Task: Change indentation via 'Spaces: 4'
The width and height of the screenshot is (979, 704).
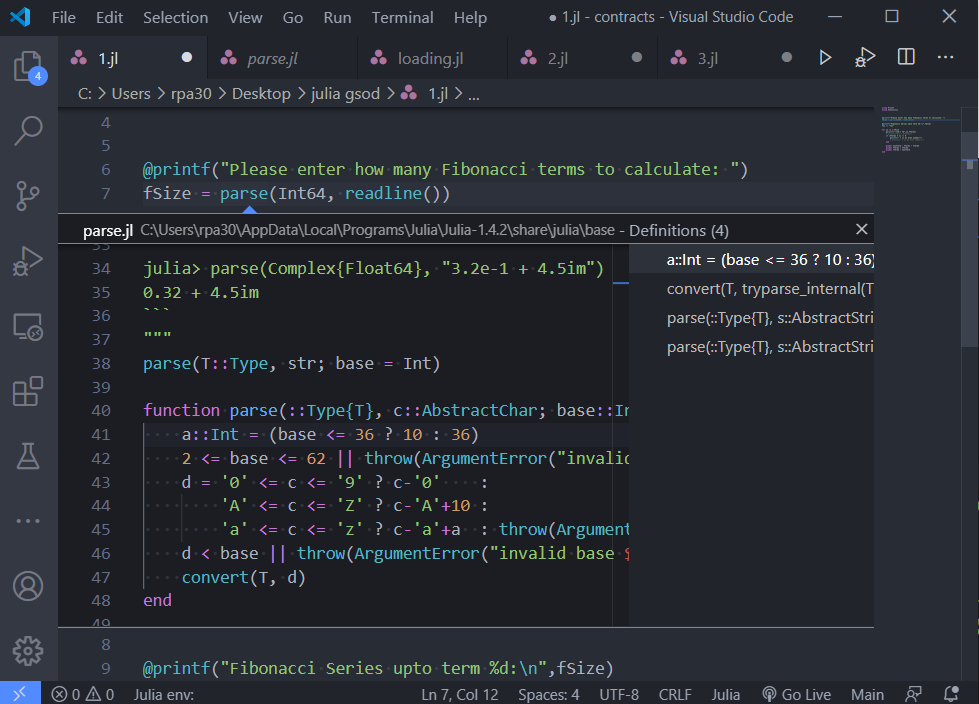Action: (548, 694)
